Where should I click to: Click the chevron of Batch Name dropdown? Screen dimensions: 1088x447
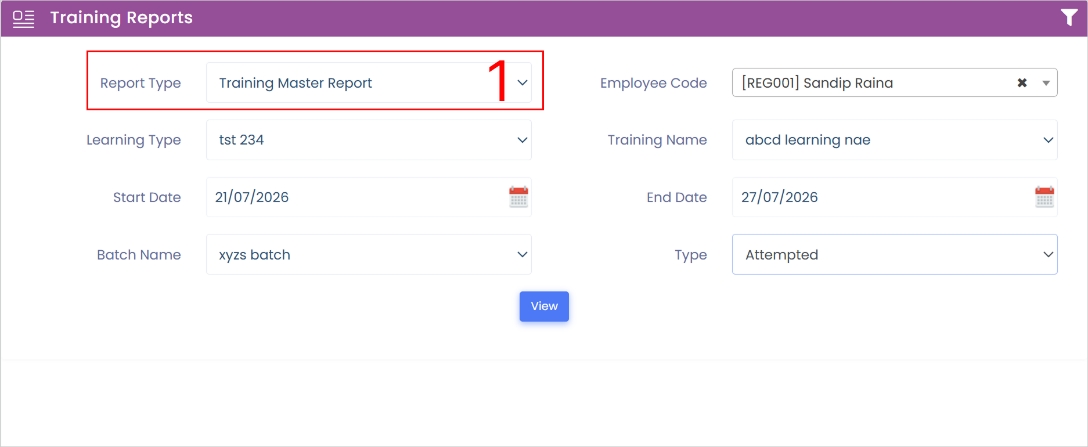[x=522, y=255]
